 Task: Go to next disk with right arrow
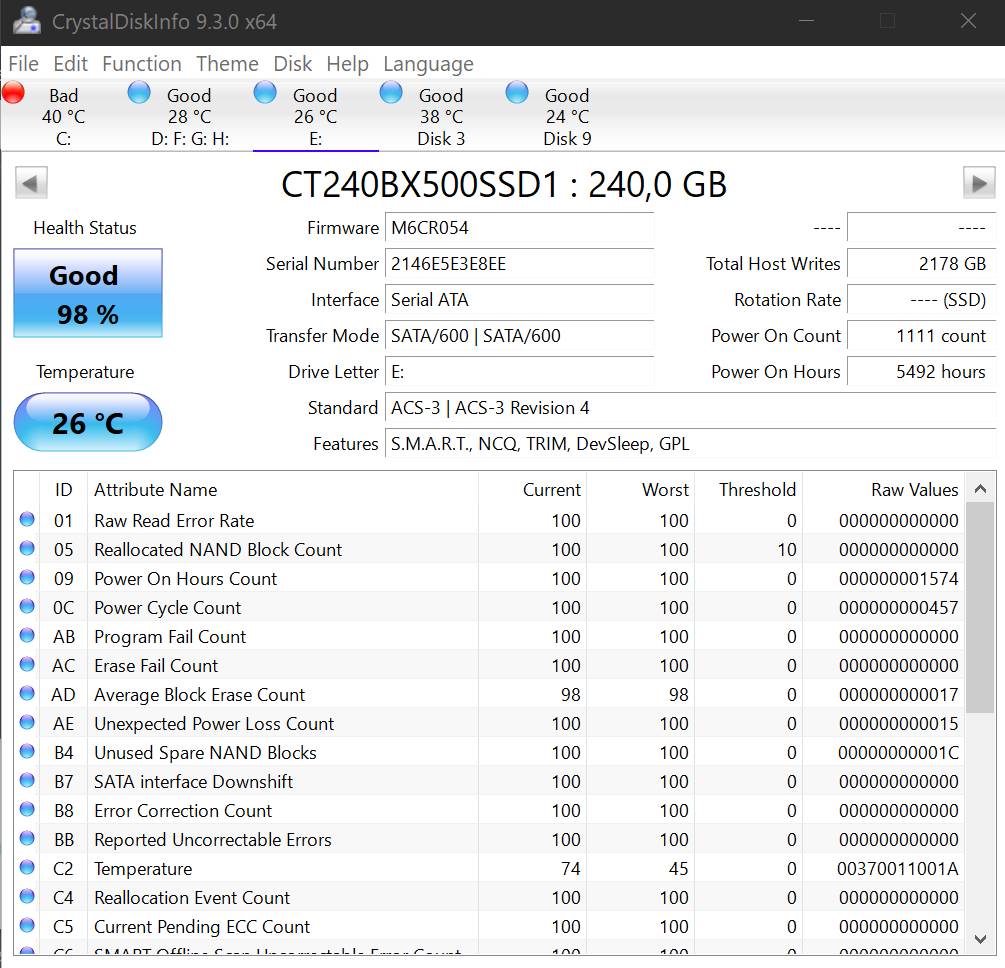979,183
